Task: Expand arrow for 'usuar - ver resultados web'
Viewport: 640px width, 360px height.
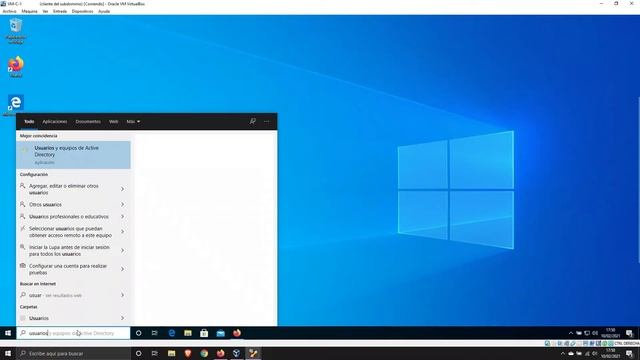Action: coord(122,295)
